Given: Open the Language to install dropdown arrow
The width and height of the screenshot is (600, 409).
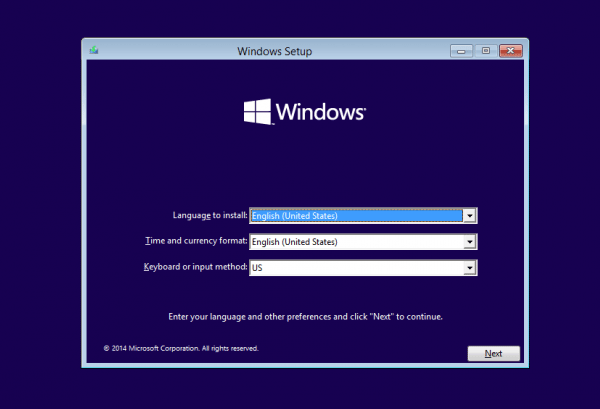Looking at the screenshot, I should [x=470, y=216].
